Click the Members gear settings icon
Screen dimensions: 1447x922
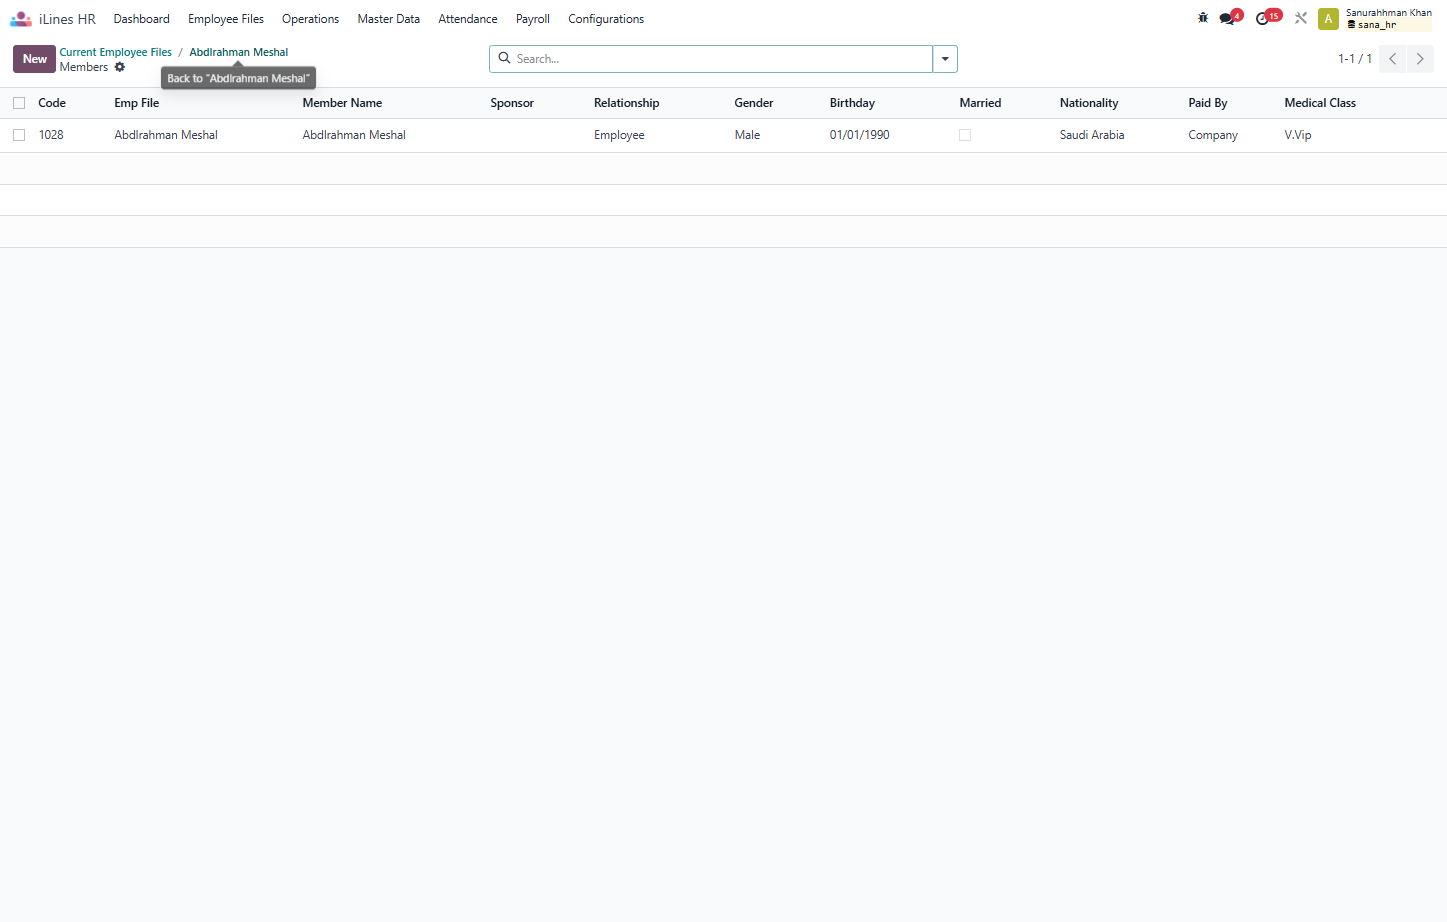[120, 67]
